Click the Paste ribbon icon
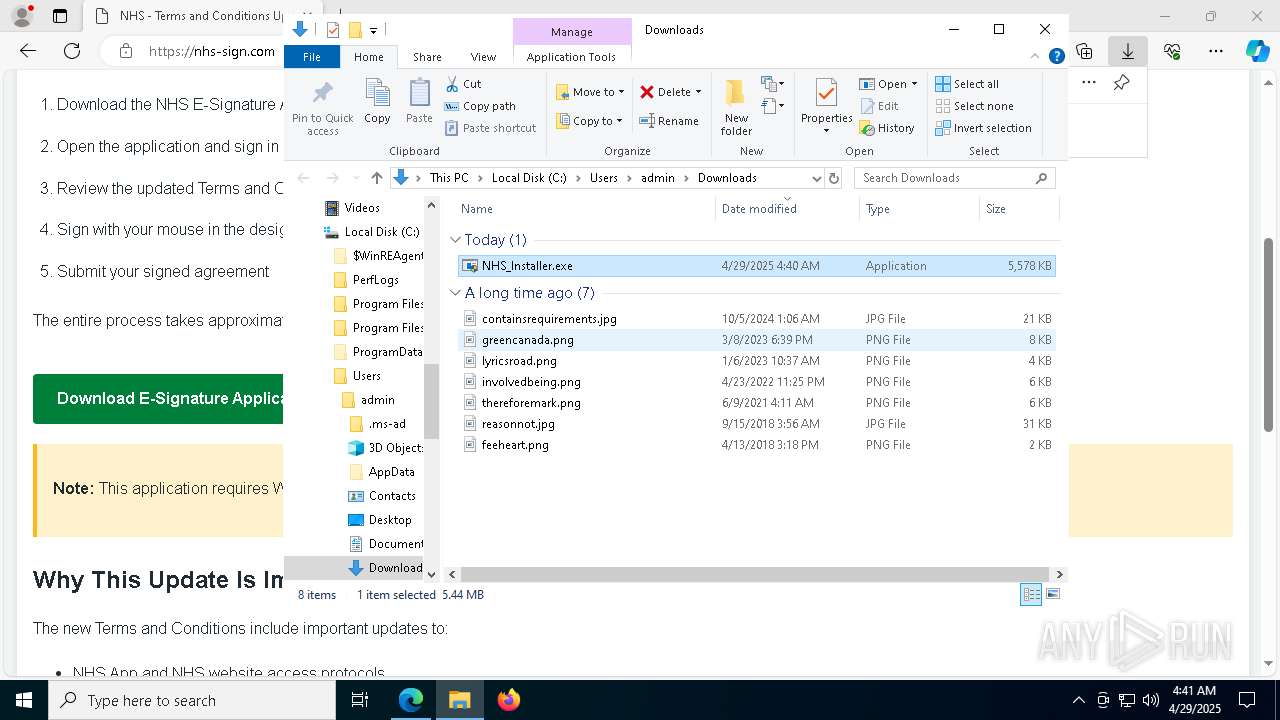 click(x=419, y=101)
